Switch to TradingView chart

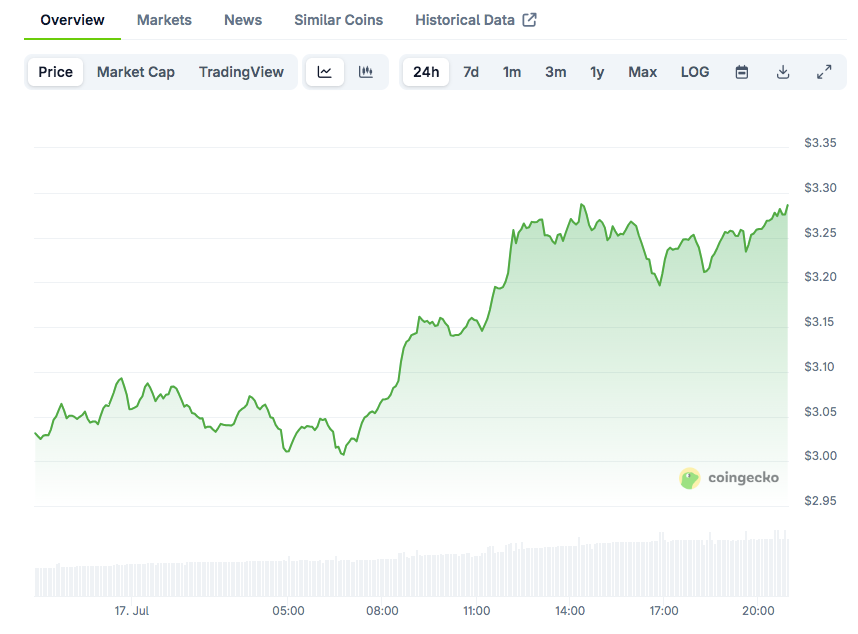[241, 72]
